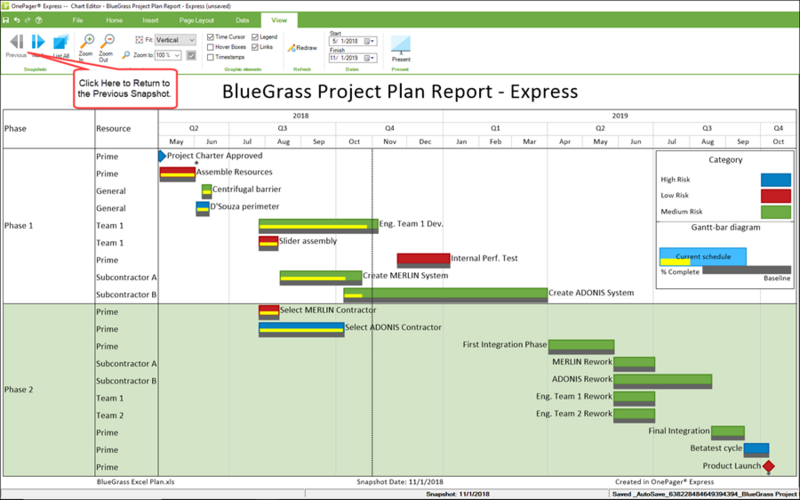The width and height of the screenshot is (800, 500).
Task: Apply zoom with the gray checkmark button
Action: tap(191, 55)
